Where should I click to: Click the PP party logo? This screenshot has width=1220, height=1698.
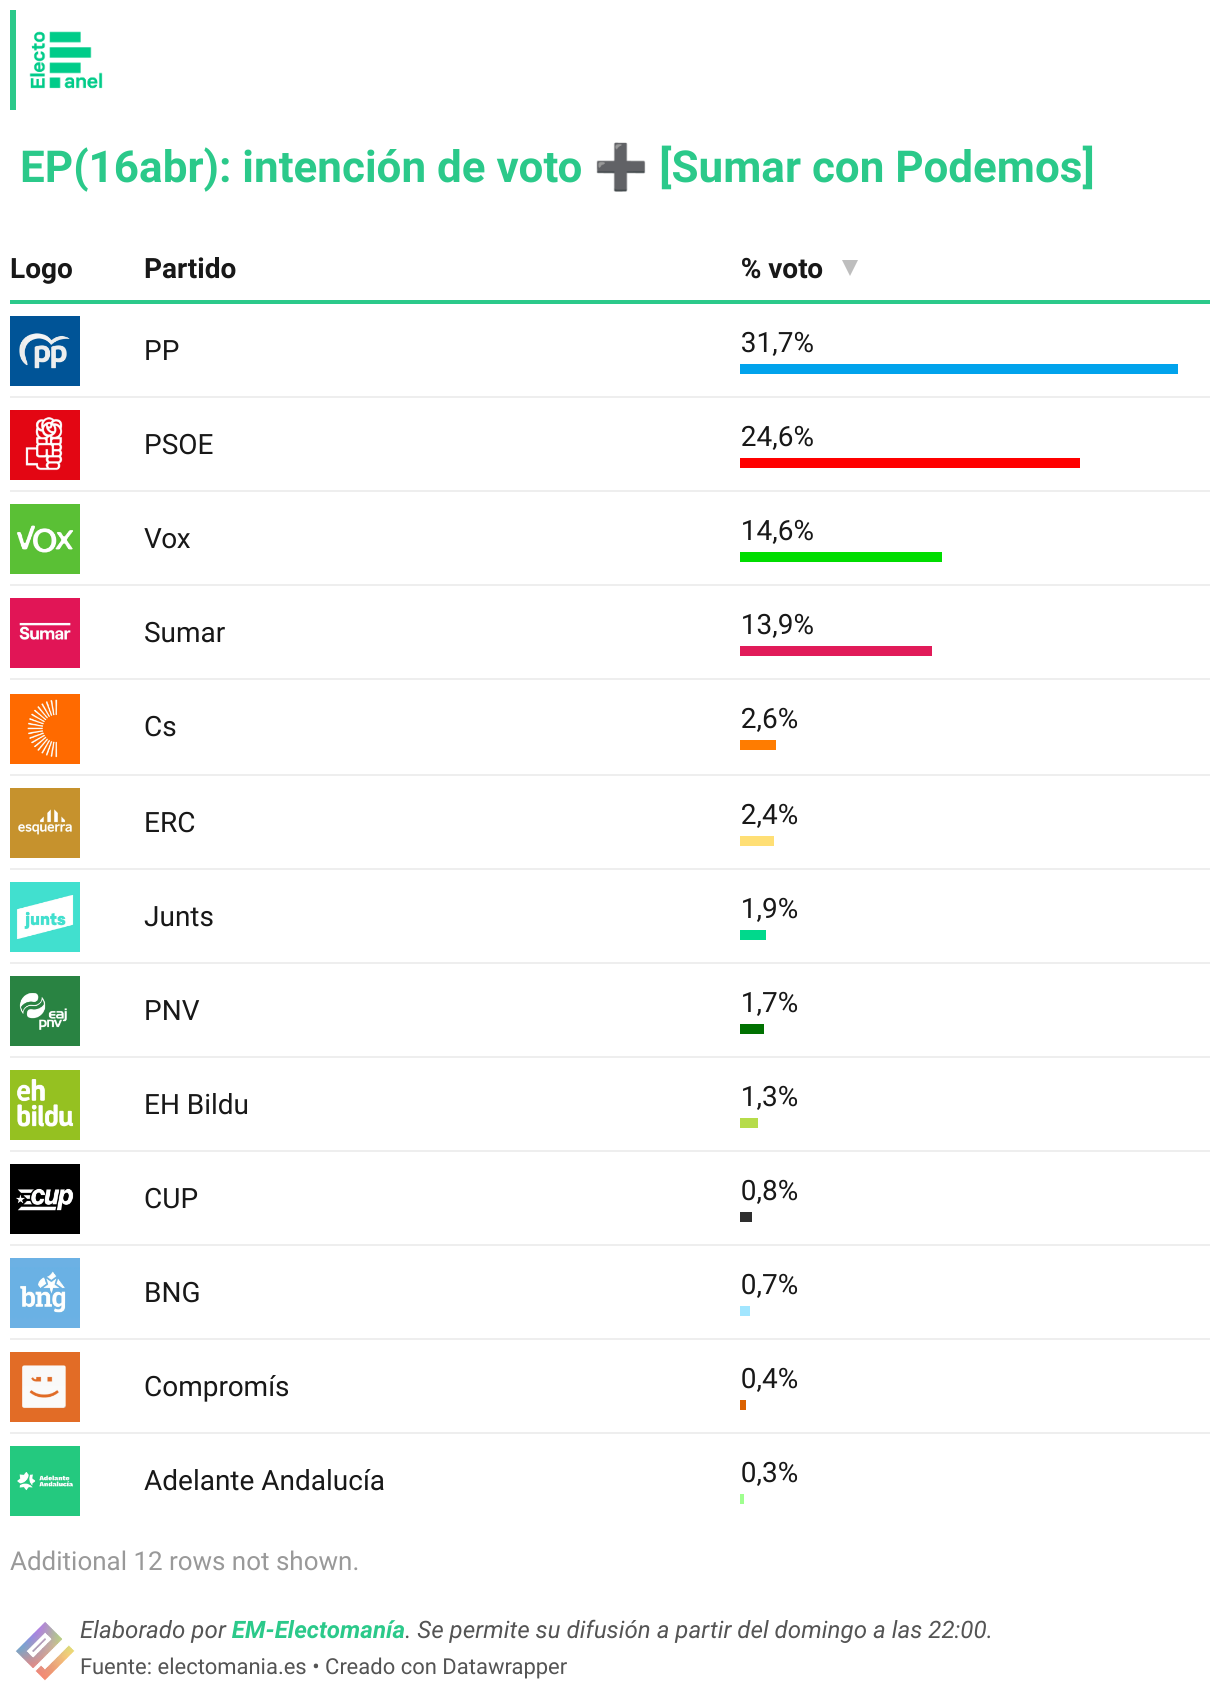tap(45, 351)
